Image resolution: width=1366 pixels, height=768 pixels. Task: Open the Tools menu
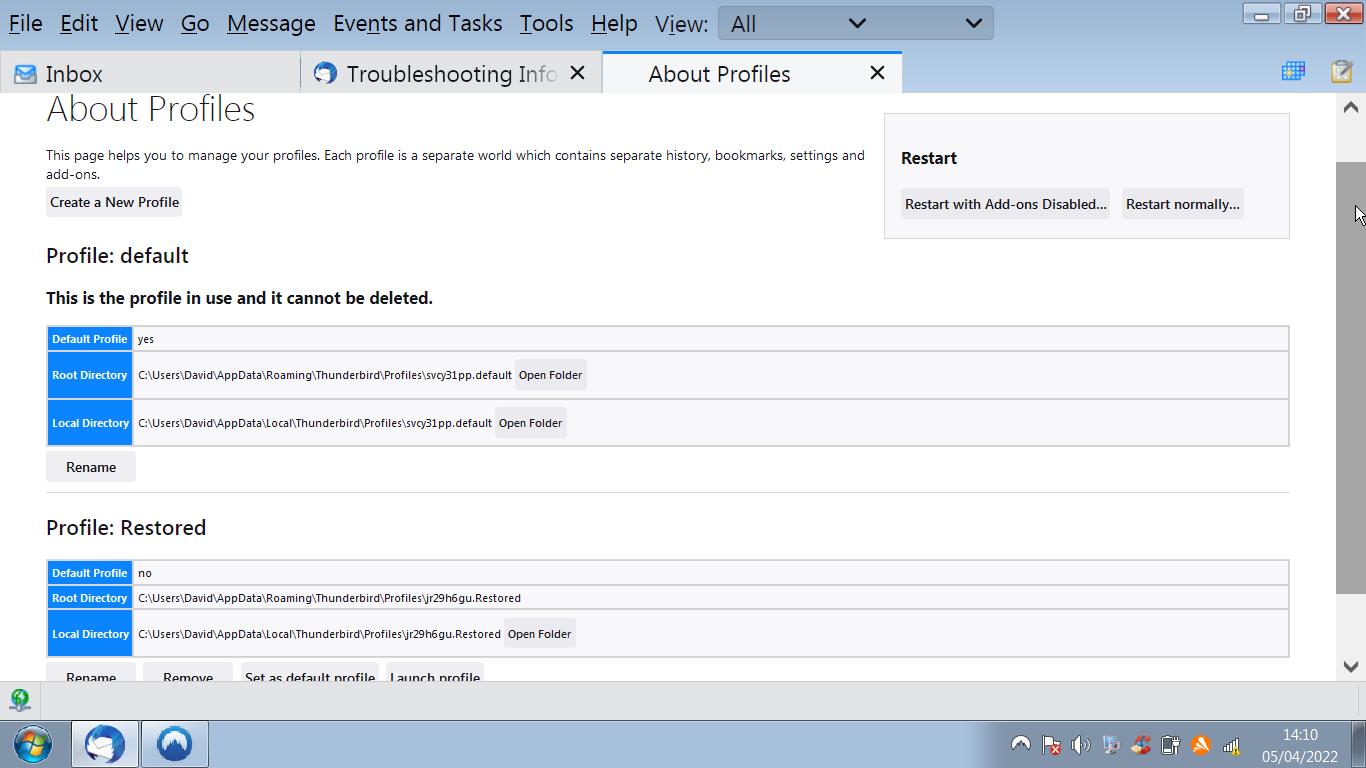pyautogui.click(x=546, y=23)
